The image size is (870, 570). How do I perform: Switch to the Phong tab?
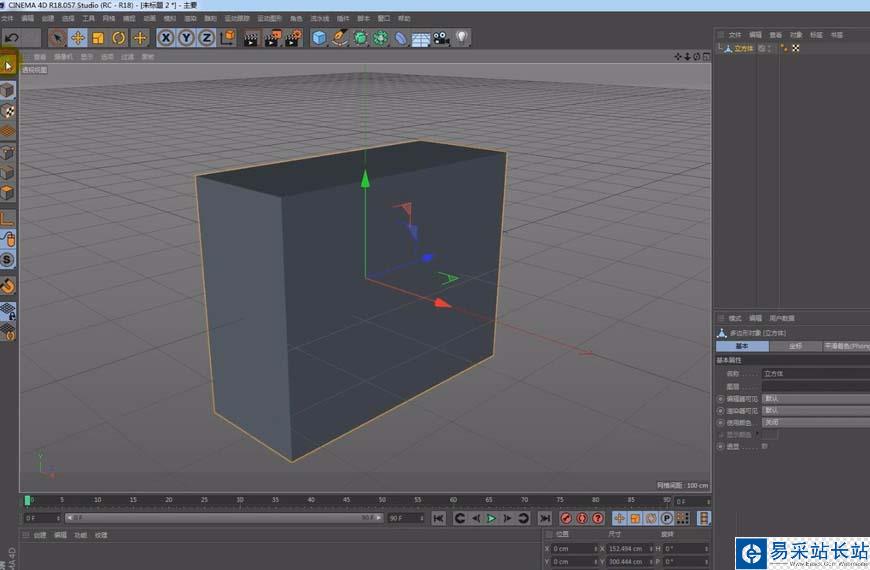846,346
